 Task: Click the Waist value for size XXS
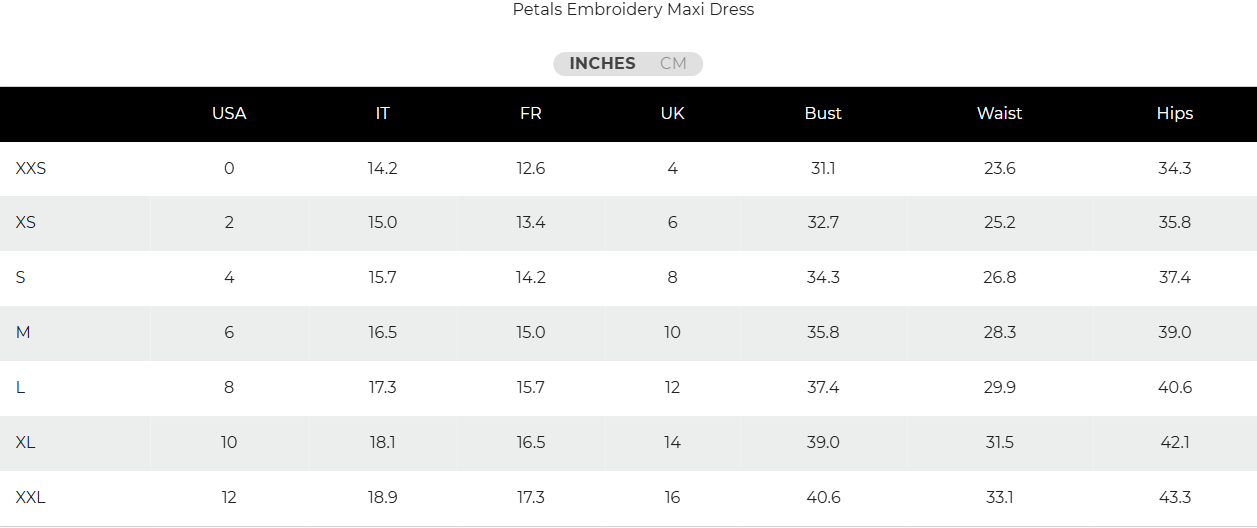click(x=999, y=169)
